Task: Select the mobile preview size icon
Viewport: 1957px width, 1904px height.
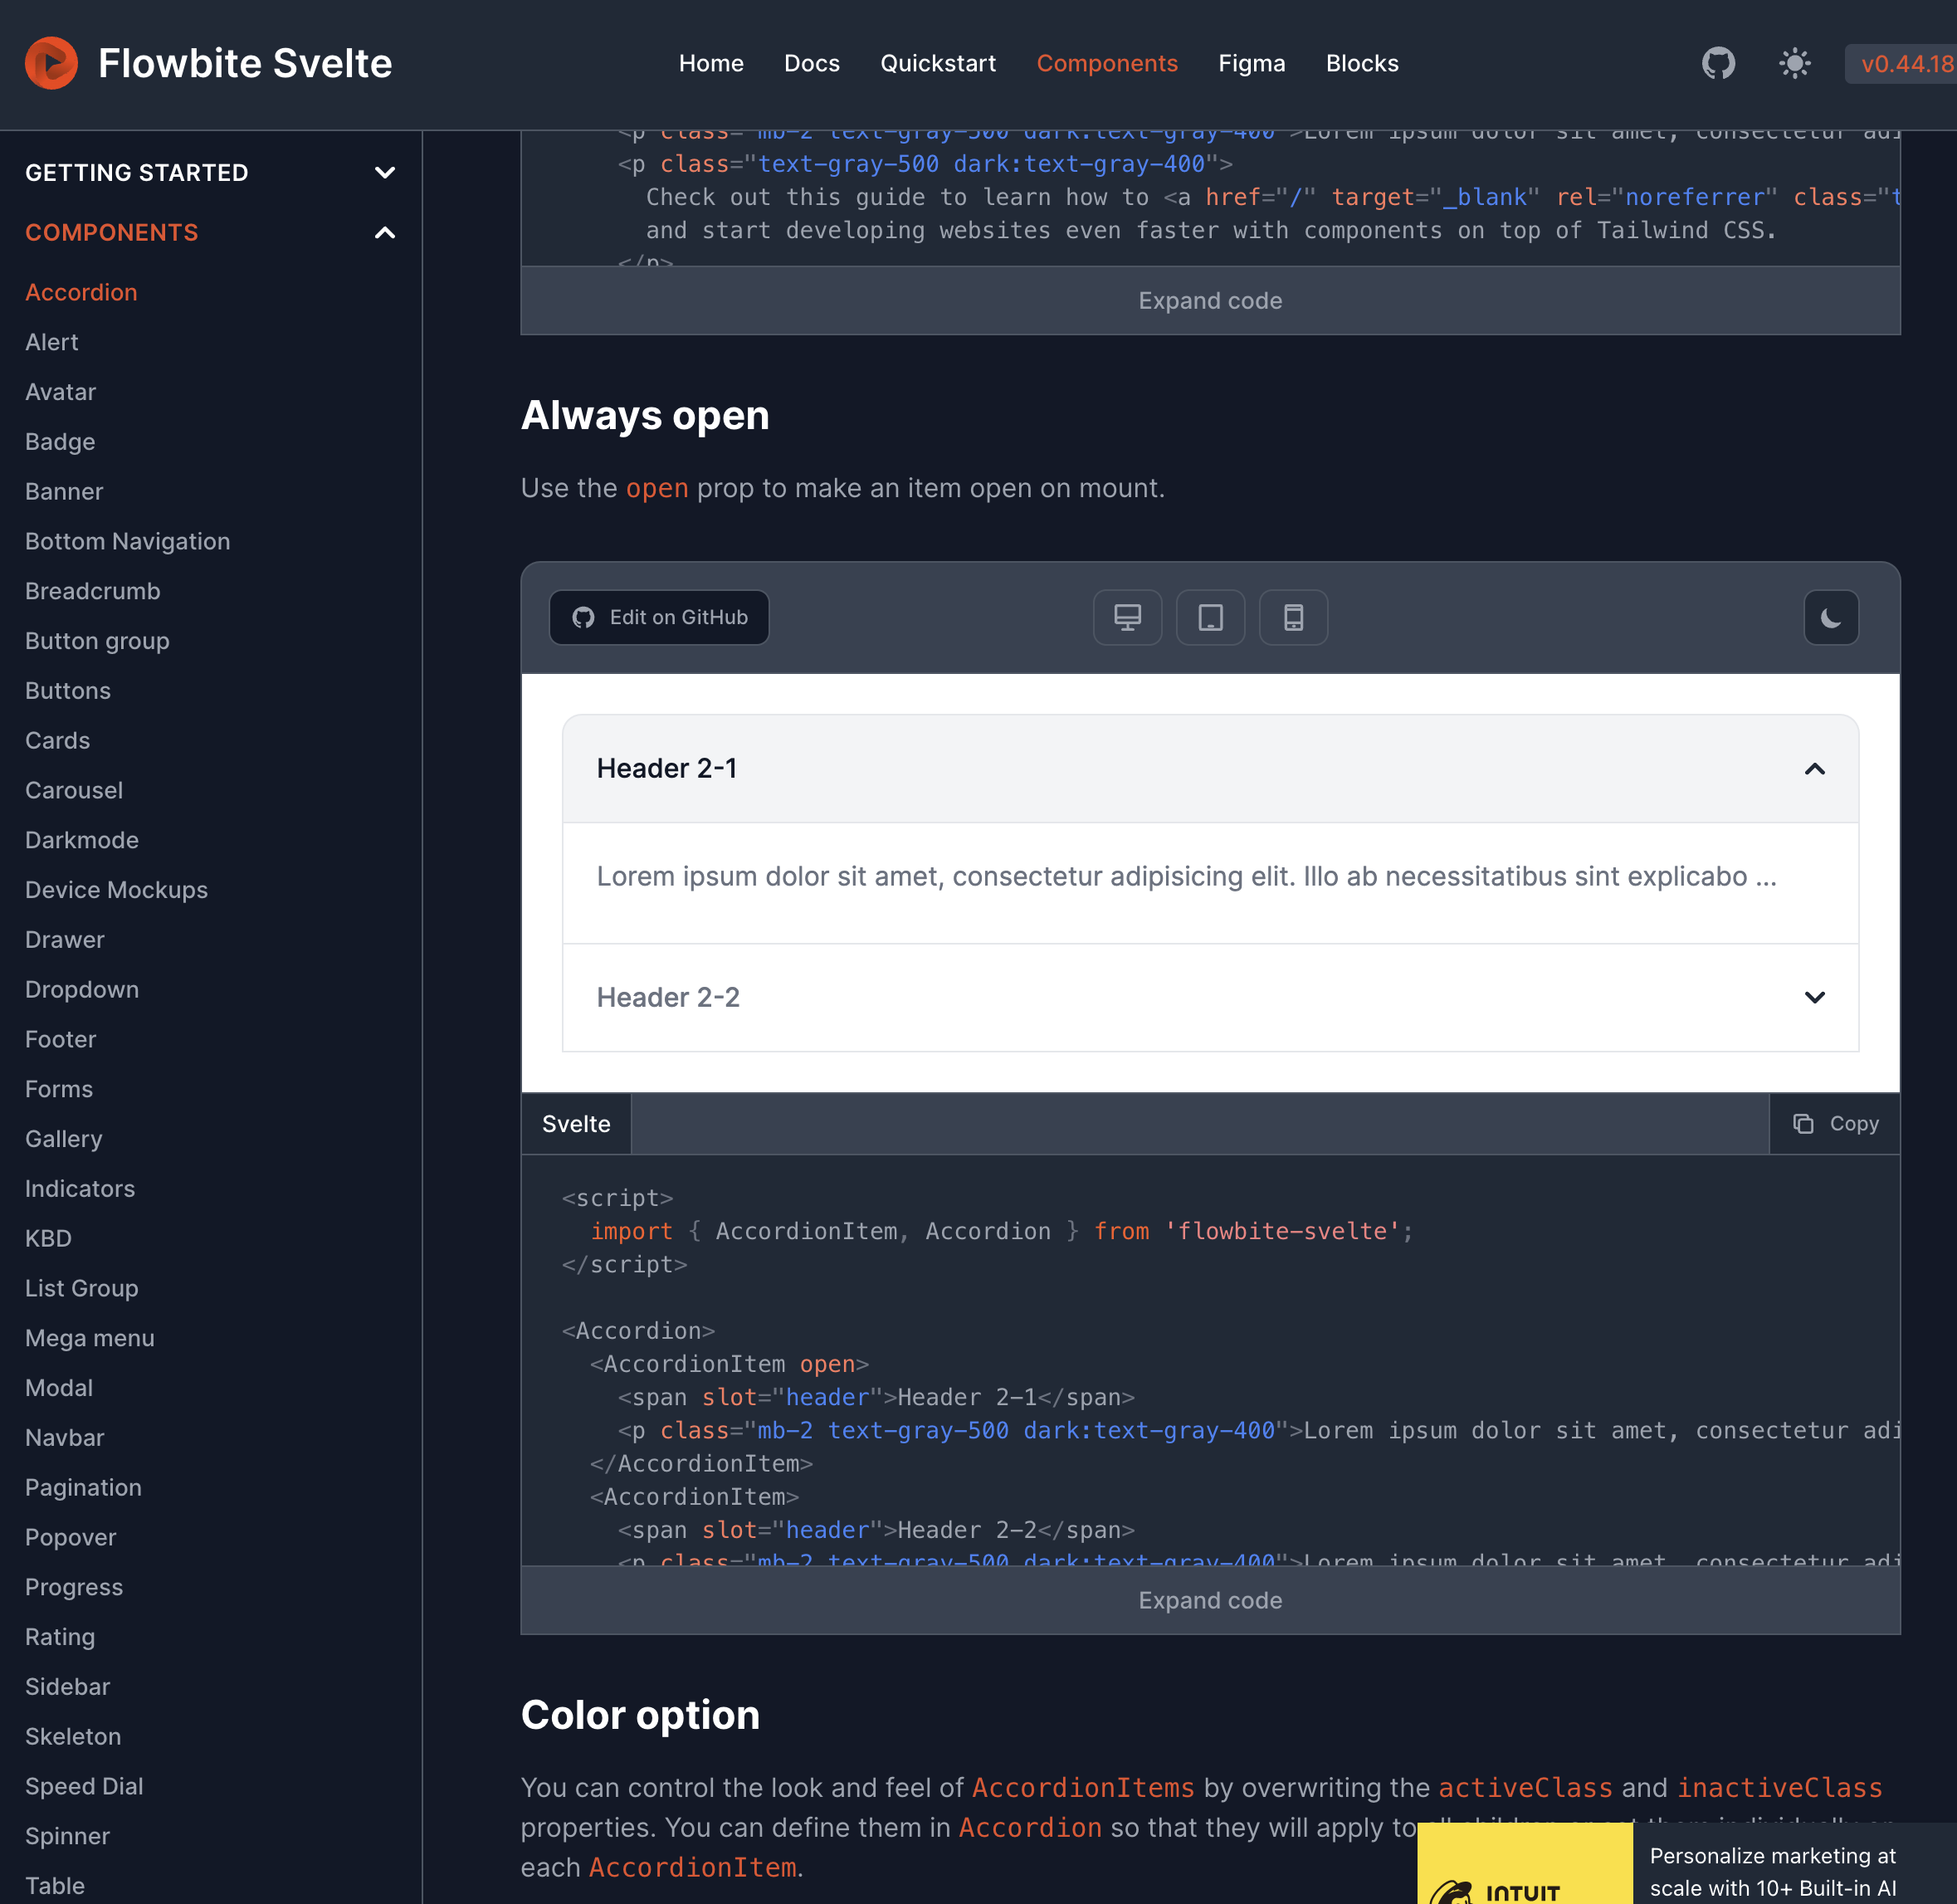Action: [x=1293, y=617]
